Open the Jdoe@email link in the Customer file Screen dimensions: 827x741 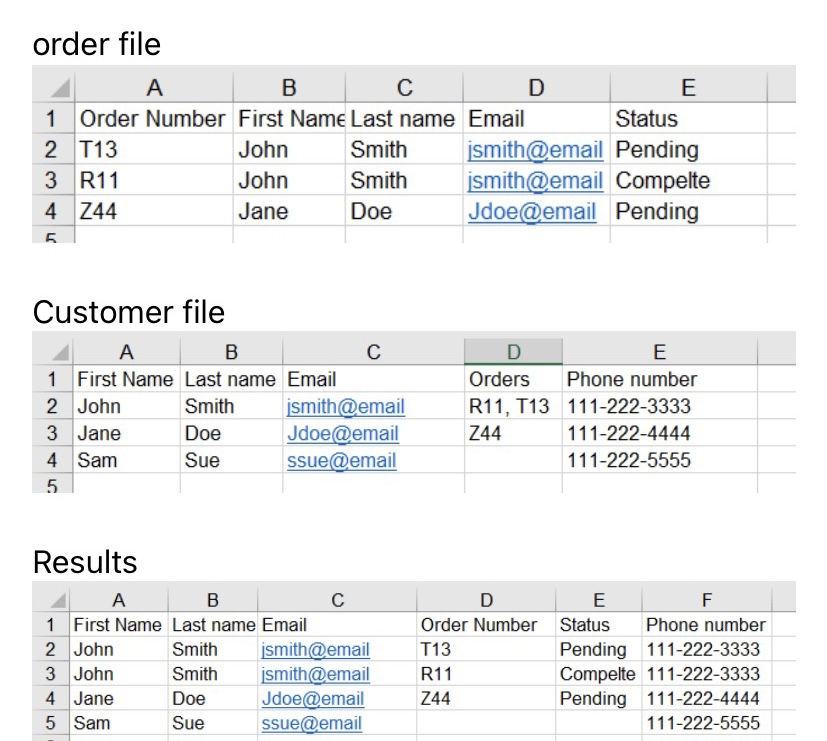tap(342, 433)
